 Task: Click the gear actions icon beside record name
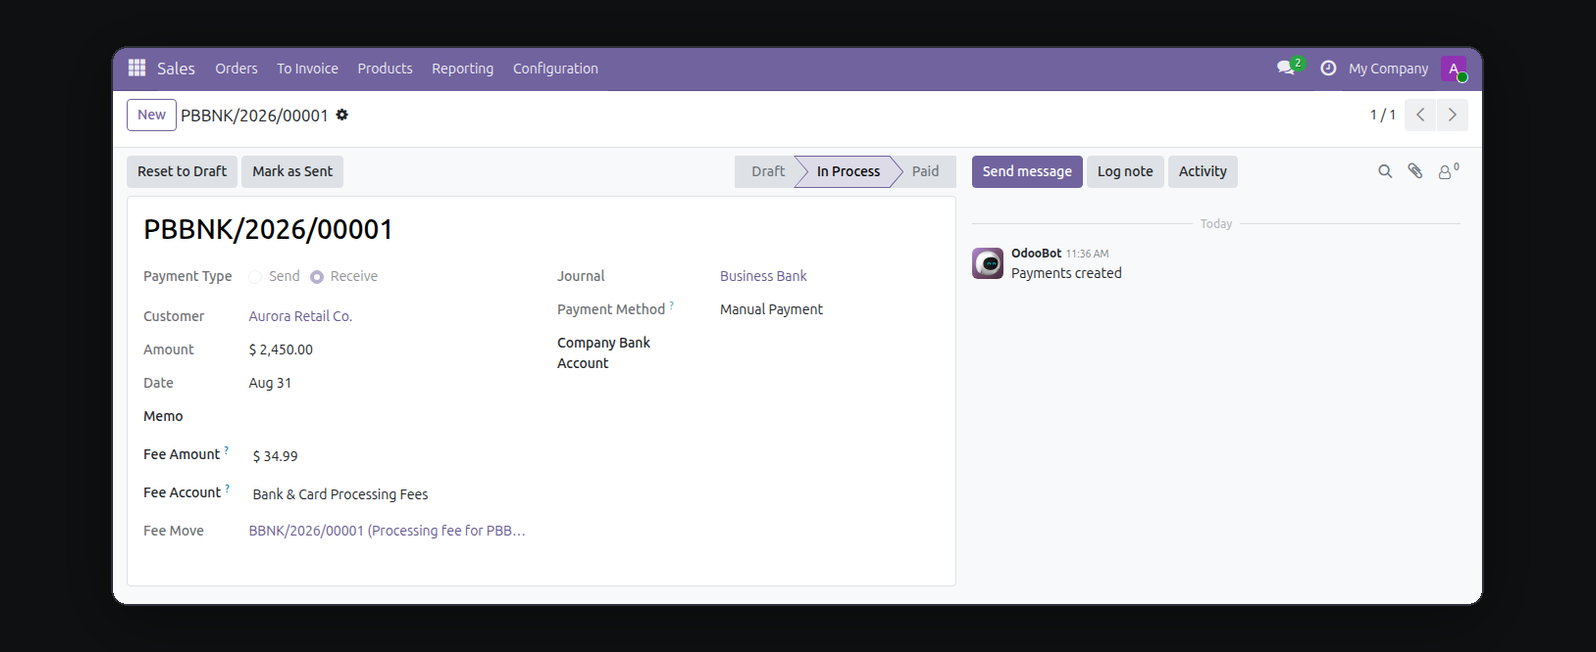(x=342, y=115)
